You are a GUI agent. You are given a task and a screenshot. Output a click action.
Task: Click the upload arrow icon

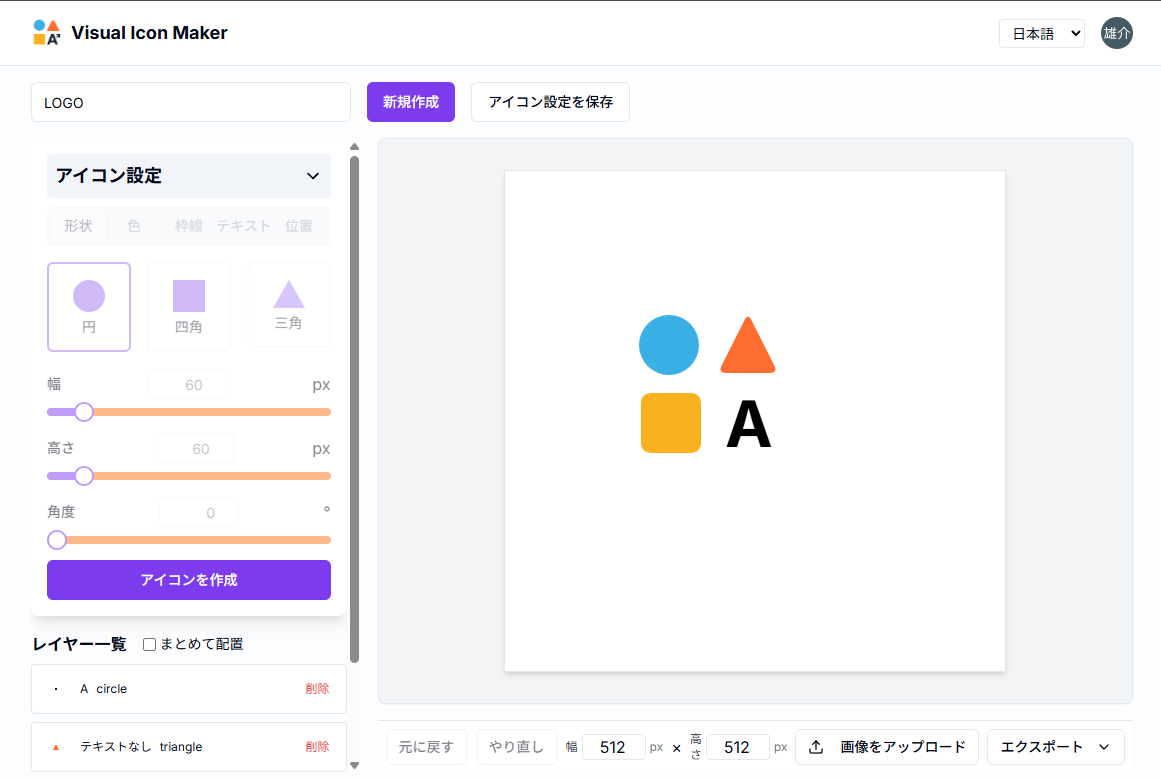[816, 747]
